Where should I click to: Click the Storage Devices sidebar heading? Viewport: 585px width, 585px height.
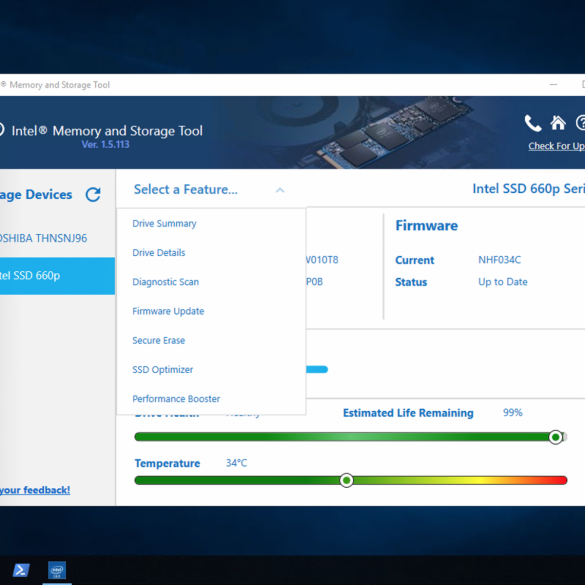36,194
